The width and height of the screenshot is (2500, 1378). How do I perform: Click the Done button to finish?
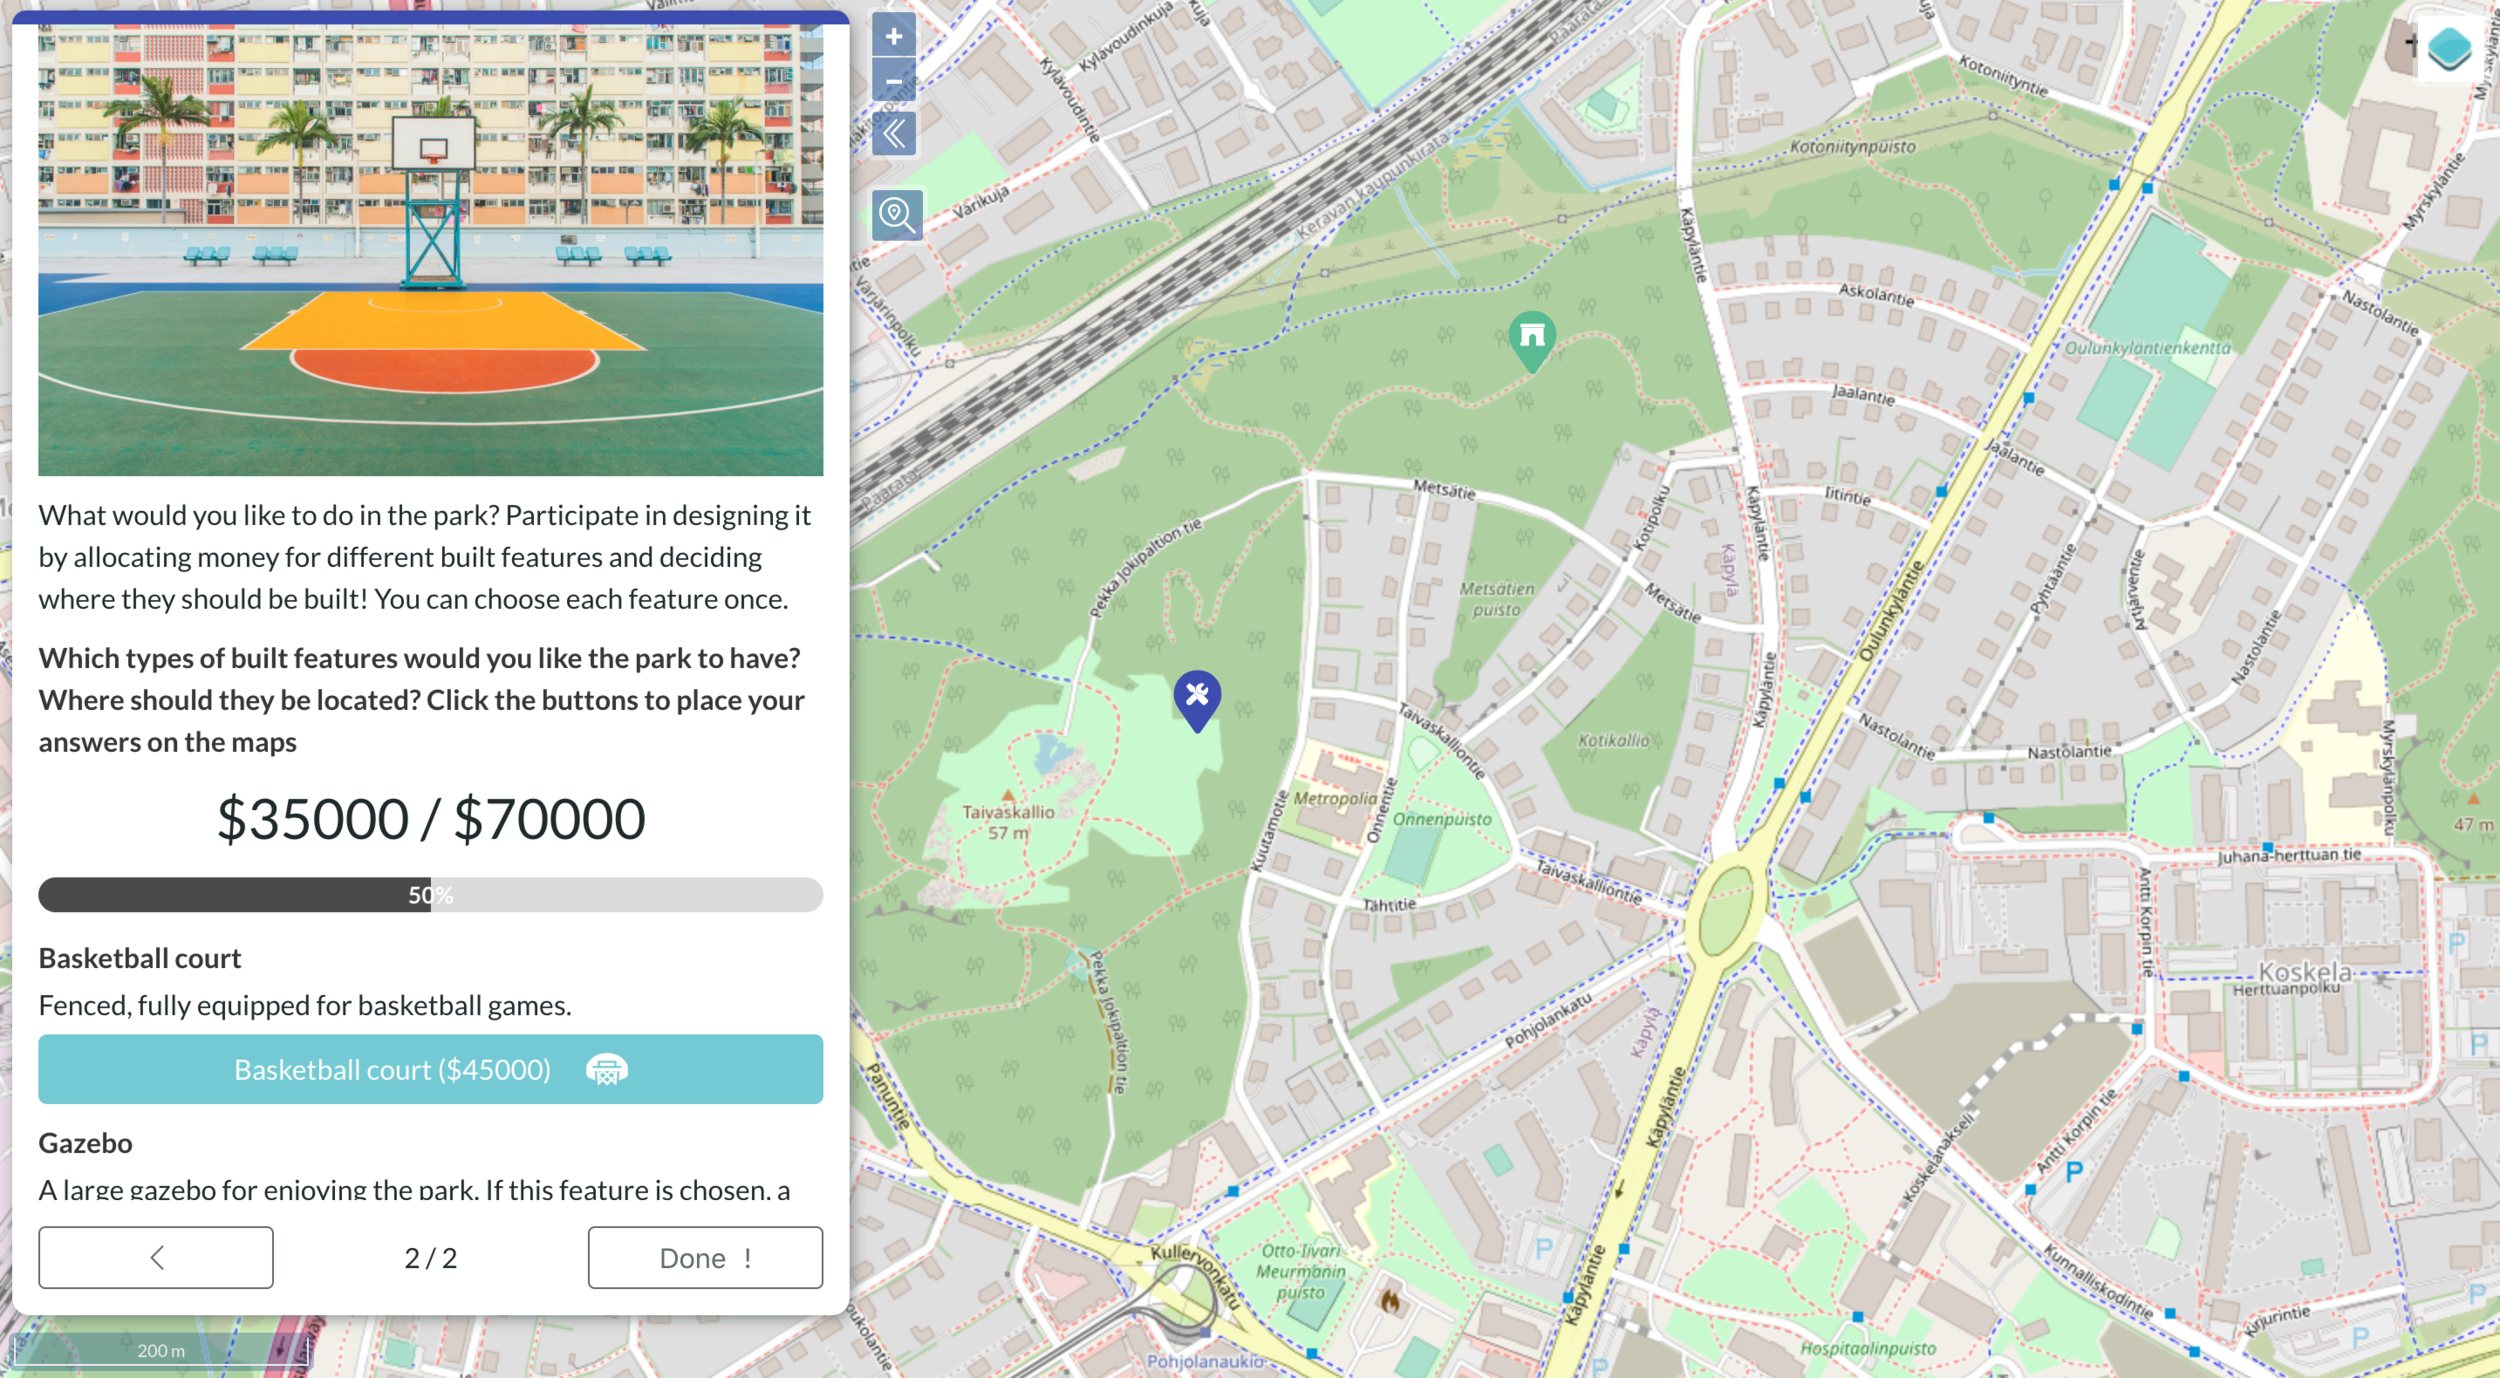(706, 1258)
